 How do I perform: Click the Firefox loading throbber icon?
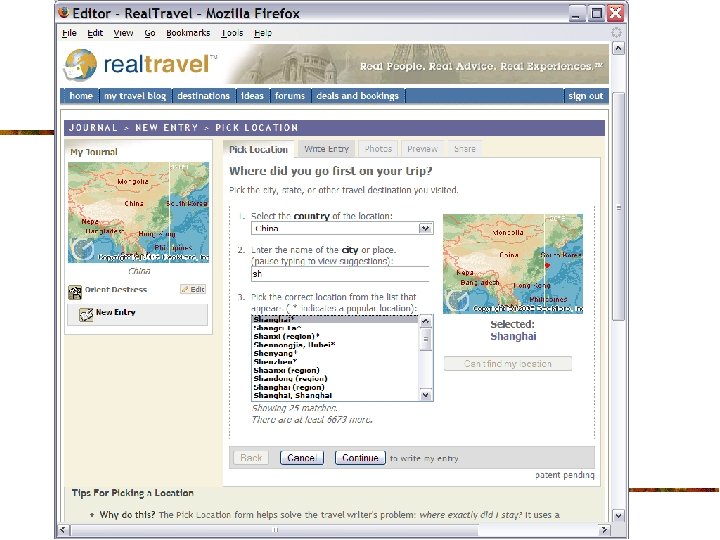617,33
